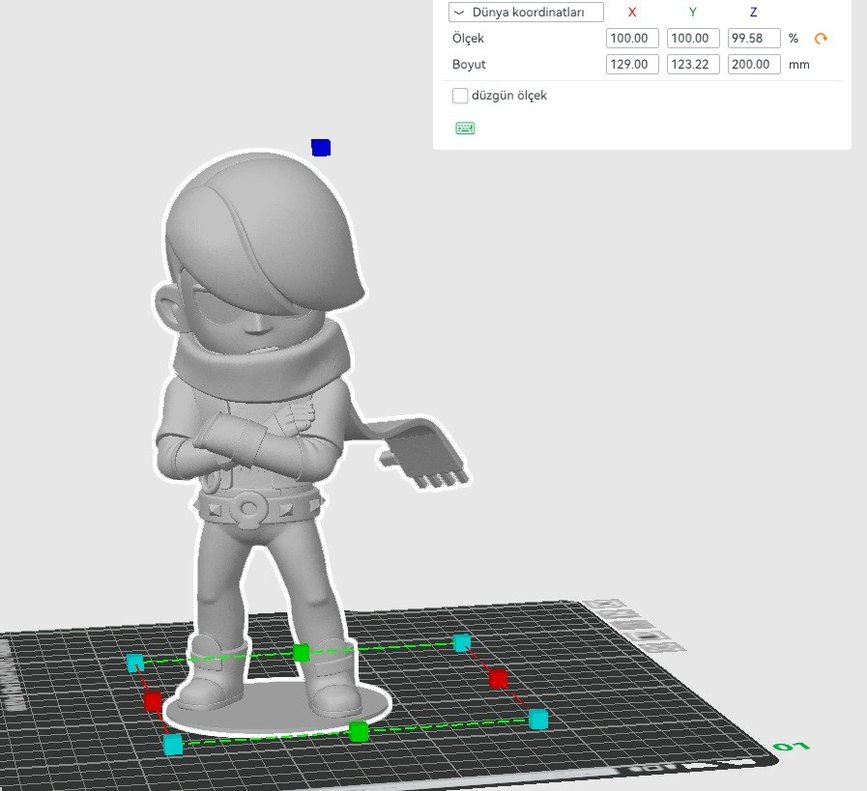
Task: Click the cyan corner handle at back-right
Action: [461, 643]
